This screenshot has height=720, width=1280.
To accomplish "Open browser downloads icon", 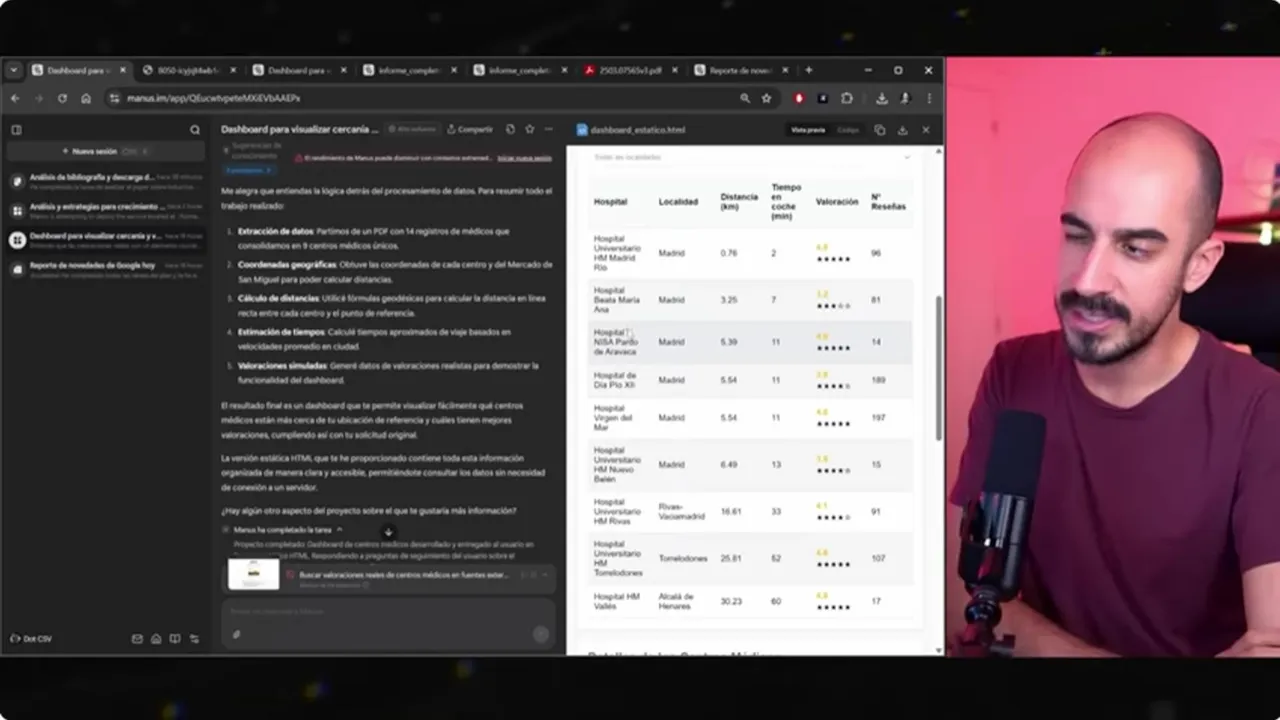I will click(x=882, y=98).
